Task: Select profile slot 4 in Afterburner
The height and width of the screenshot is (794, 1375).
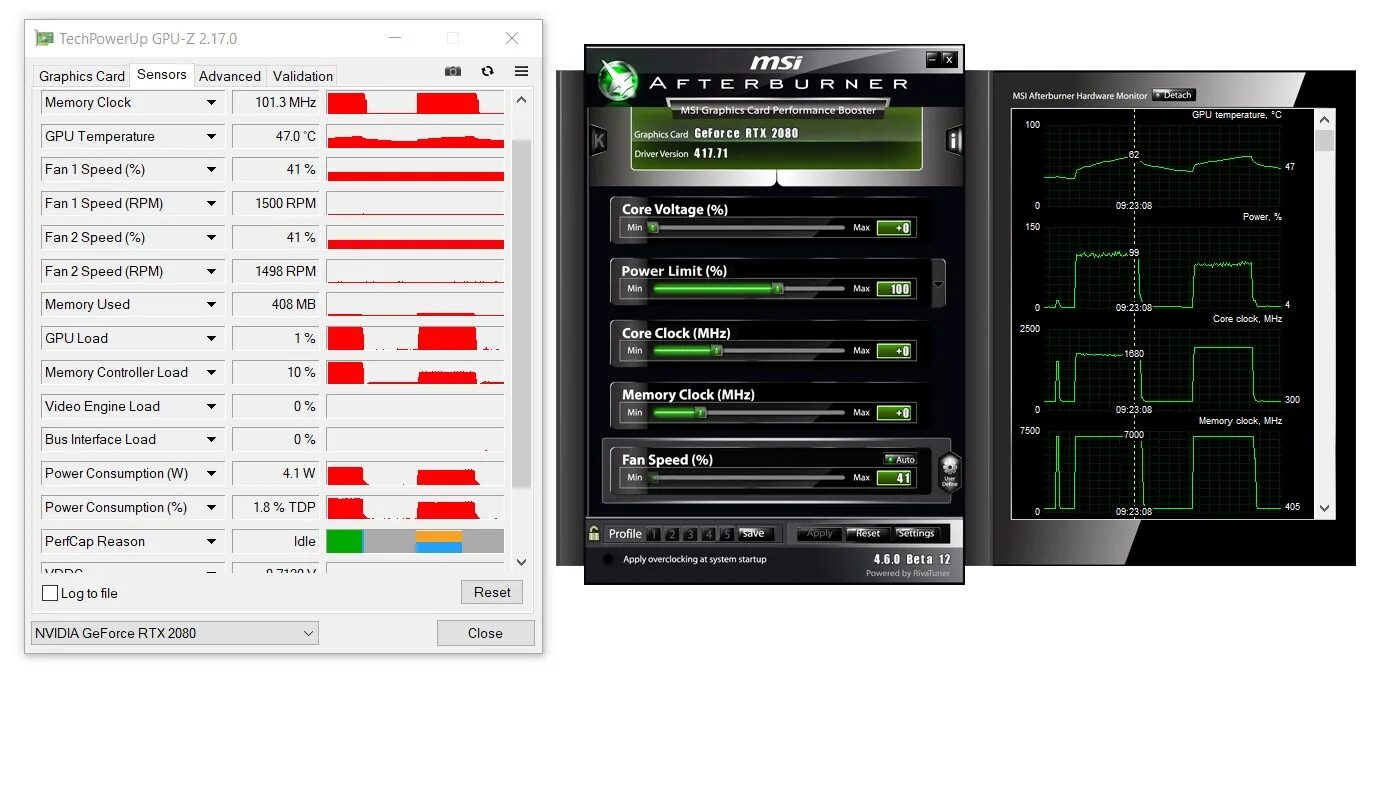Action: click(709, 534)
